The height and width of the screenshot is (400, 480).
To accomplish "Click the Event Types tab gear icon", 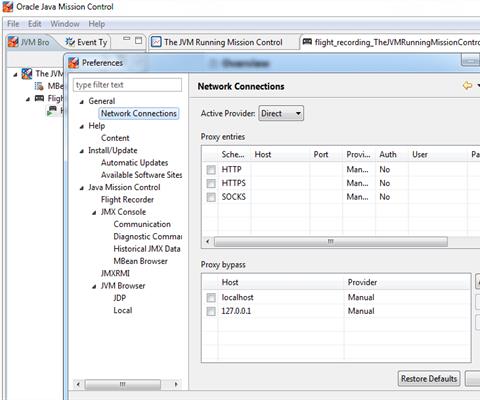I will [70, 42].
